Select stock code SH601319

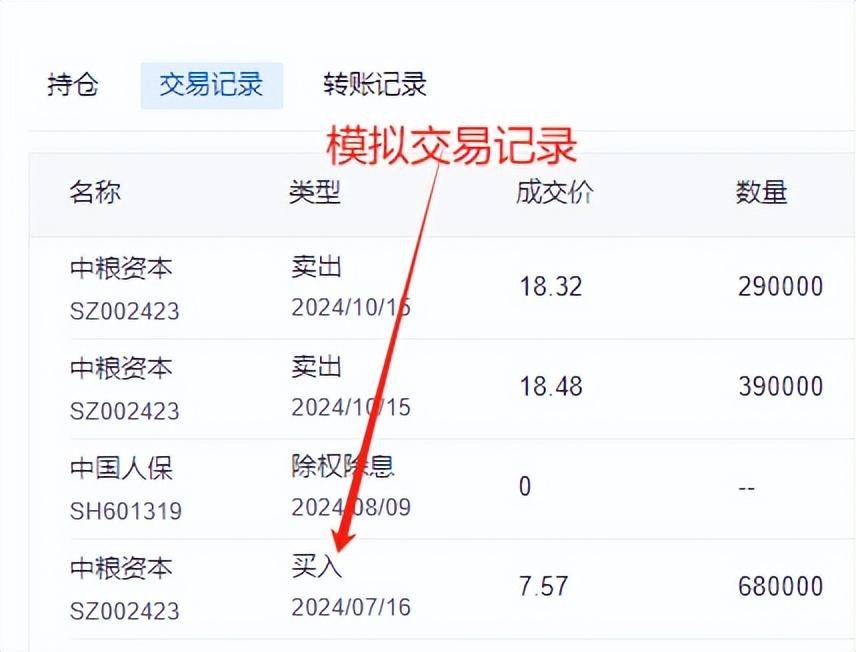(x=126, y=512)
